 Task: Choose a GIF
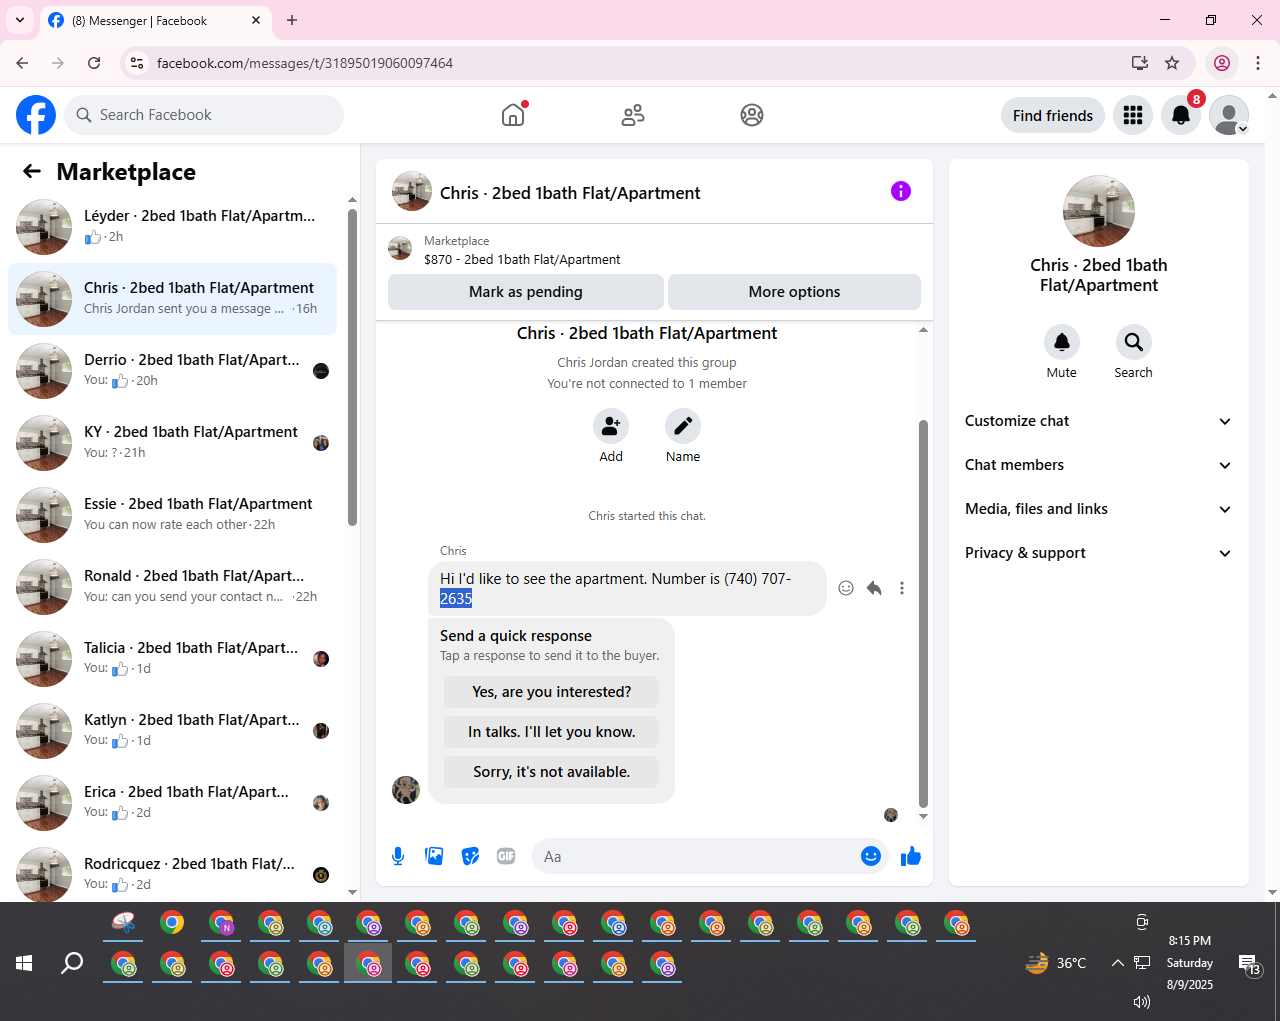coord(506,856)
